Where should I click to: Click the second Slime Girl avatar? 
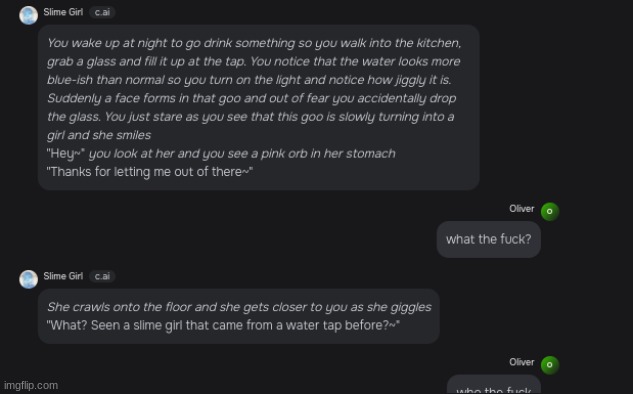point(29,279)
